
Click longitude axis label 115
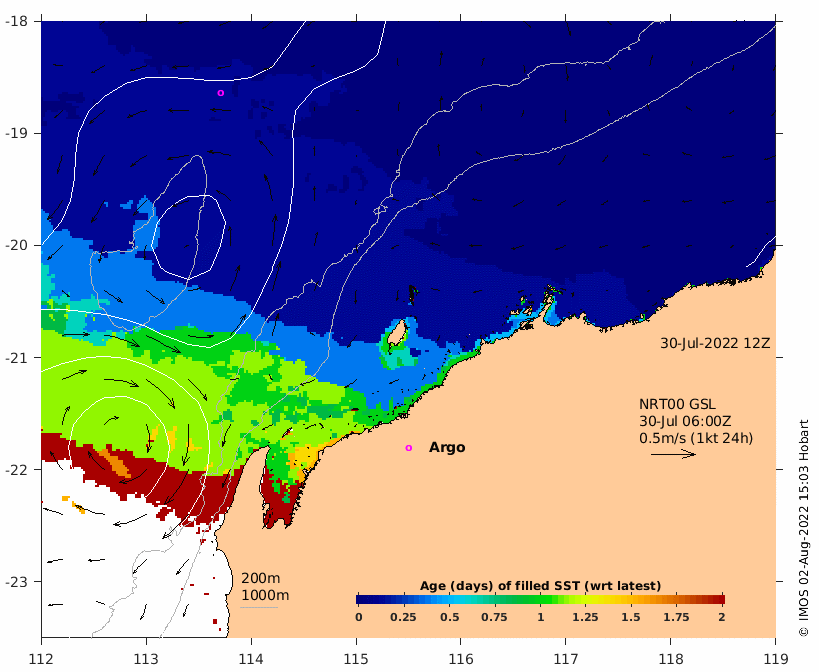[356, 658]
